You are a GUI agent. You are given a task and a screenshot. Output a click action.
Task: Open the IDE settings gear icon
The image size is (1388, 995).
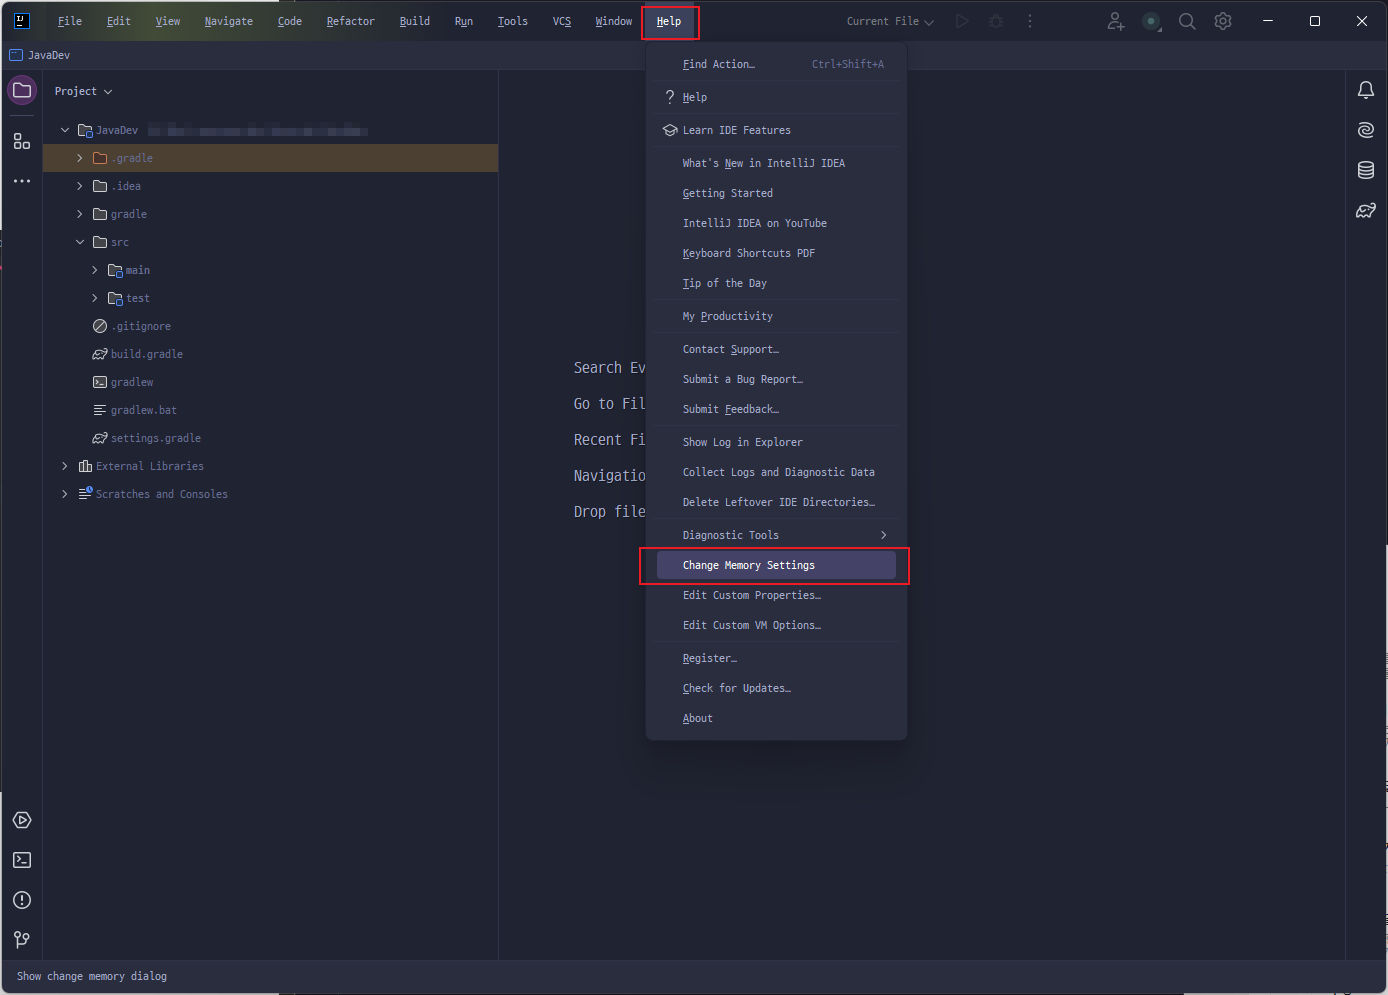pyautogui.click(x=1223, y=21)
